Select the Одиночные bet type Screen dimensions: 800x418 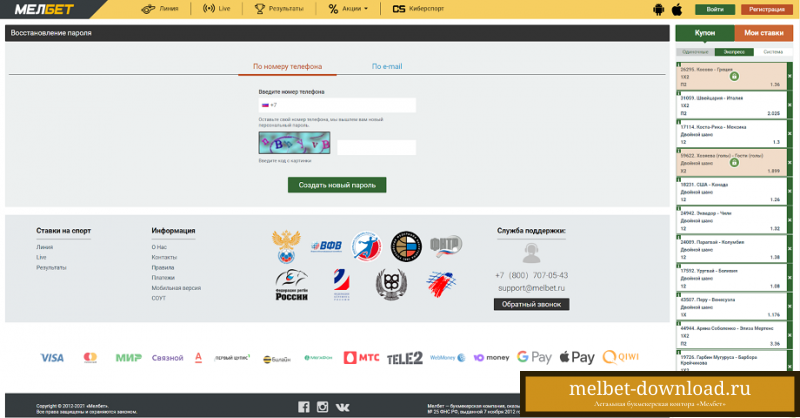point(695,52)
